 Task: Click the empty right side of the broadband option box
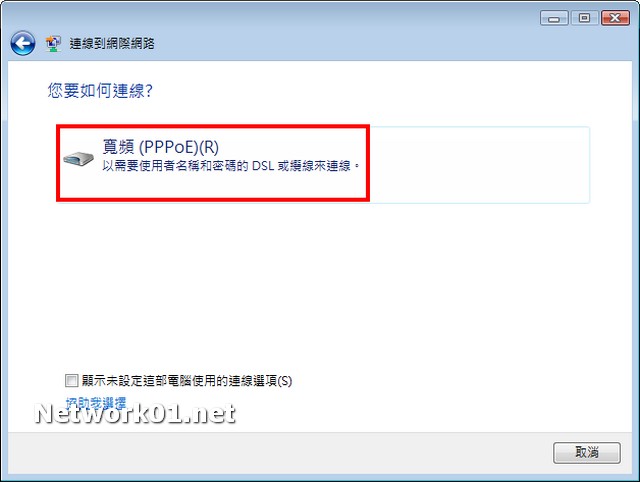480,164
